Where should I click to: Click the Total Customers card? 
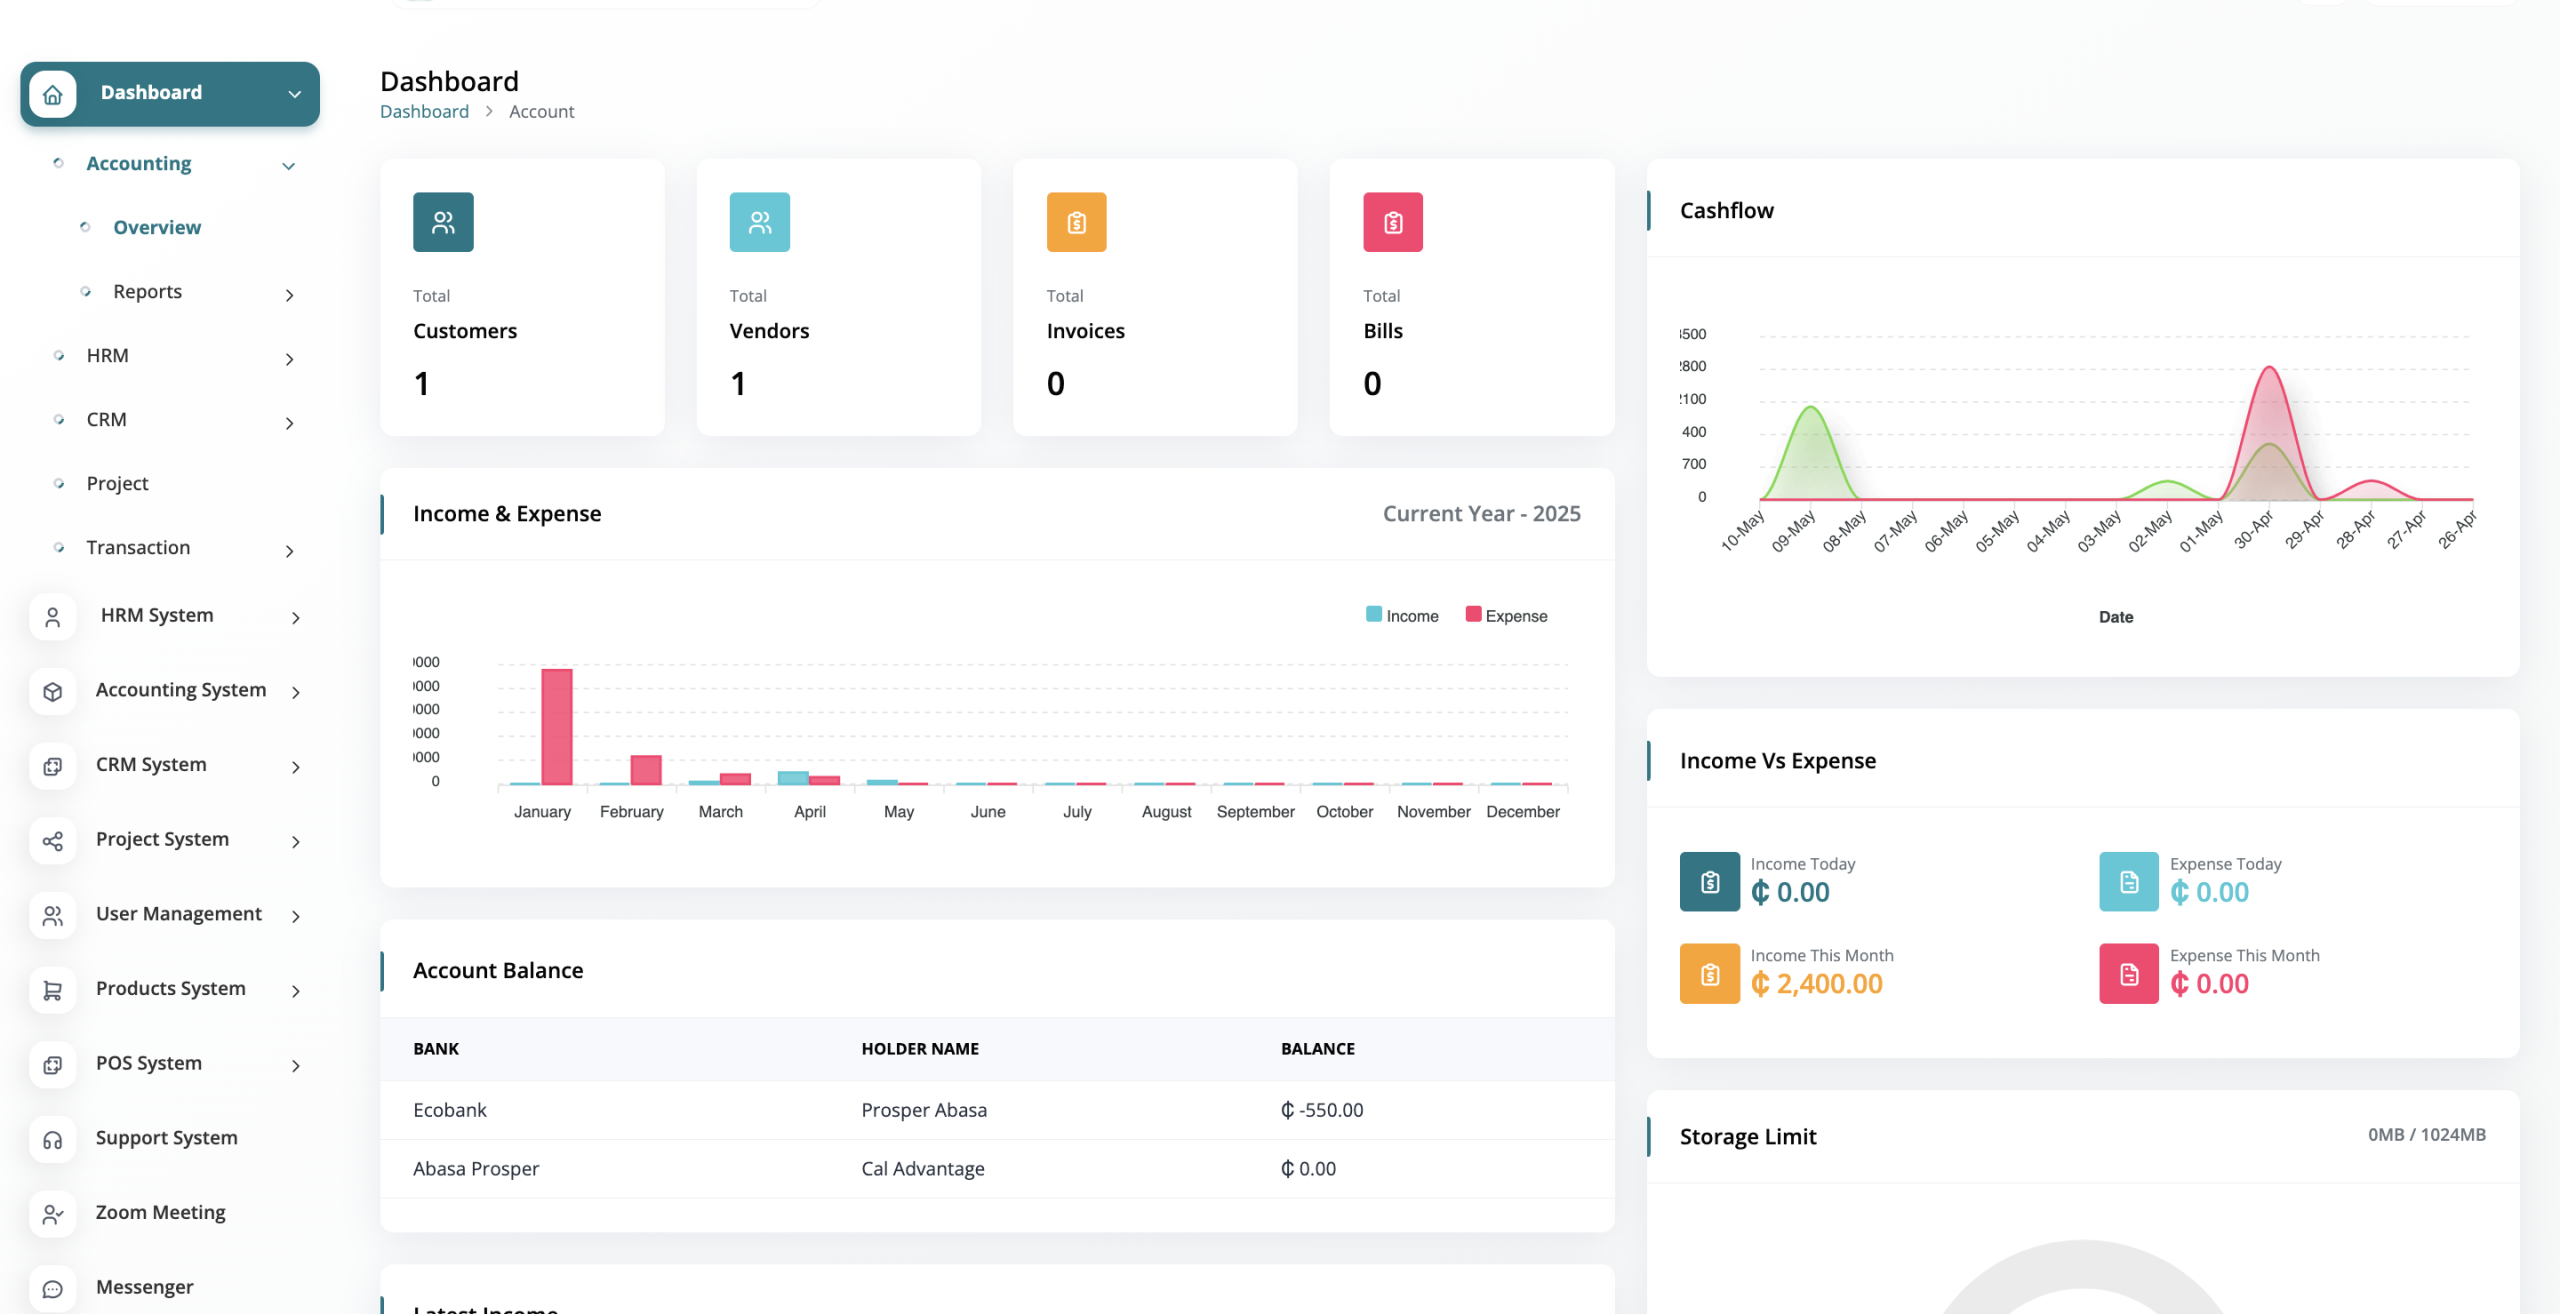(522, 297)
